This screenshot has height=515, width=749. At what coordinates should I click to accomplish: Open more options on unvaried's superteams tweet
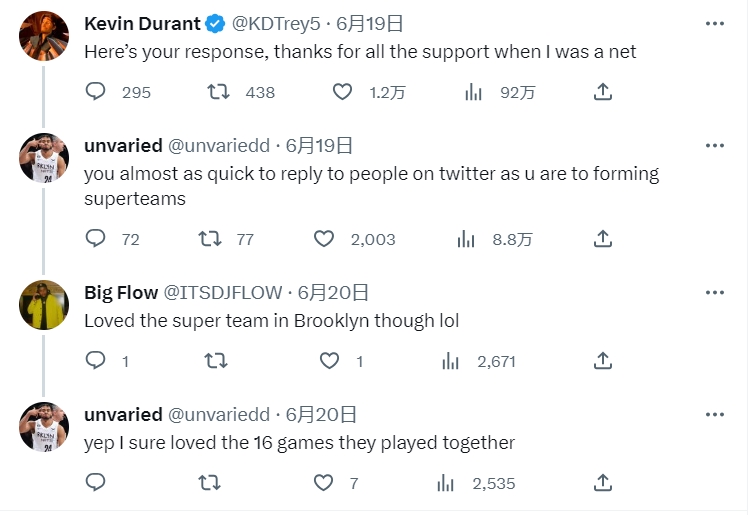(x=714, y=145)
